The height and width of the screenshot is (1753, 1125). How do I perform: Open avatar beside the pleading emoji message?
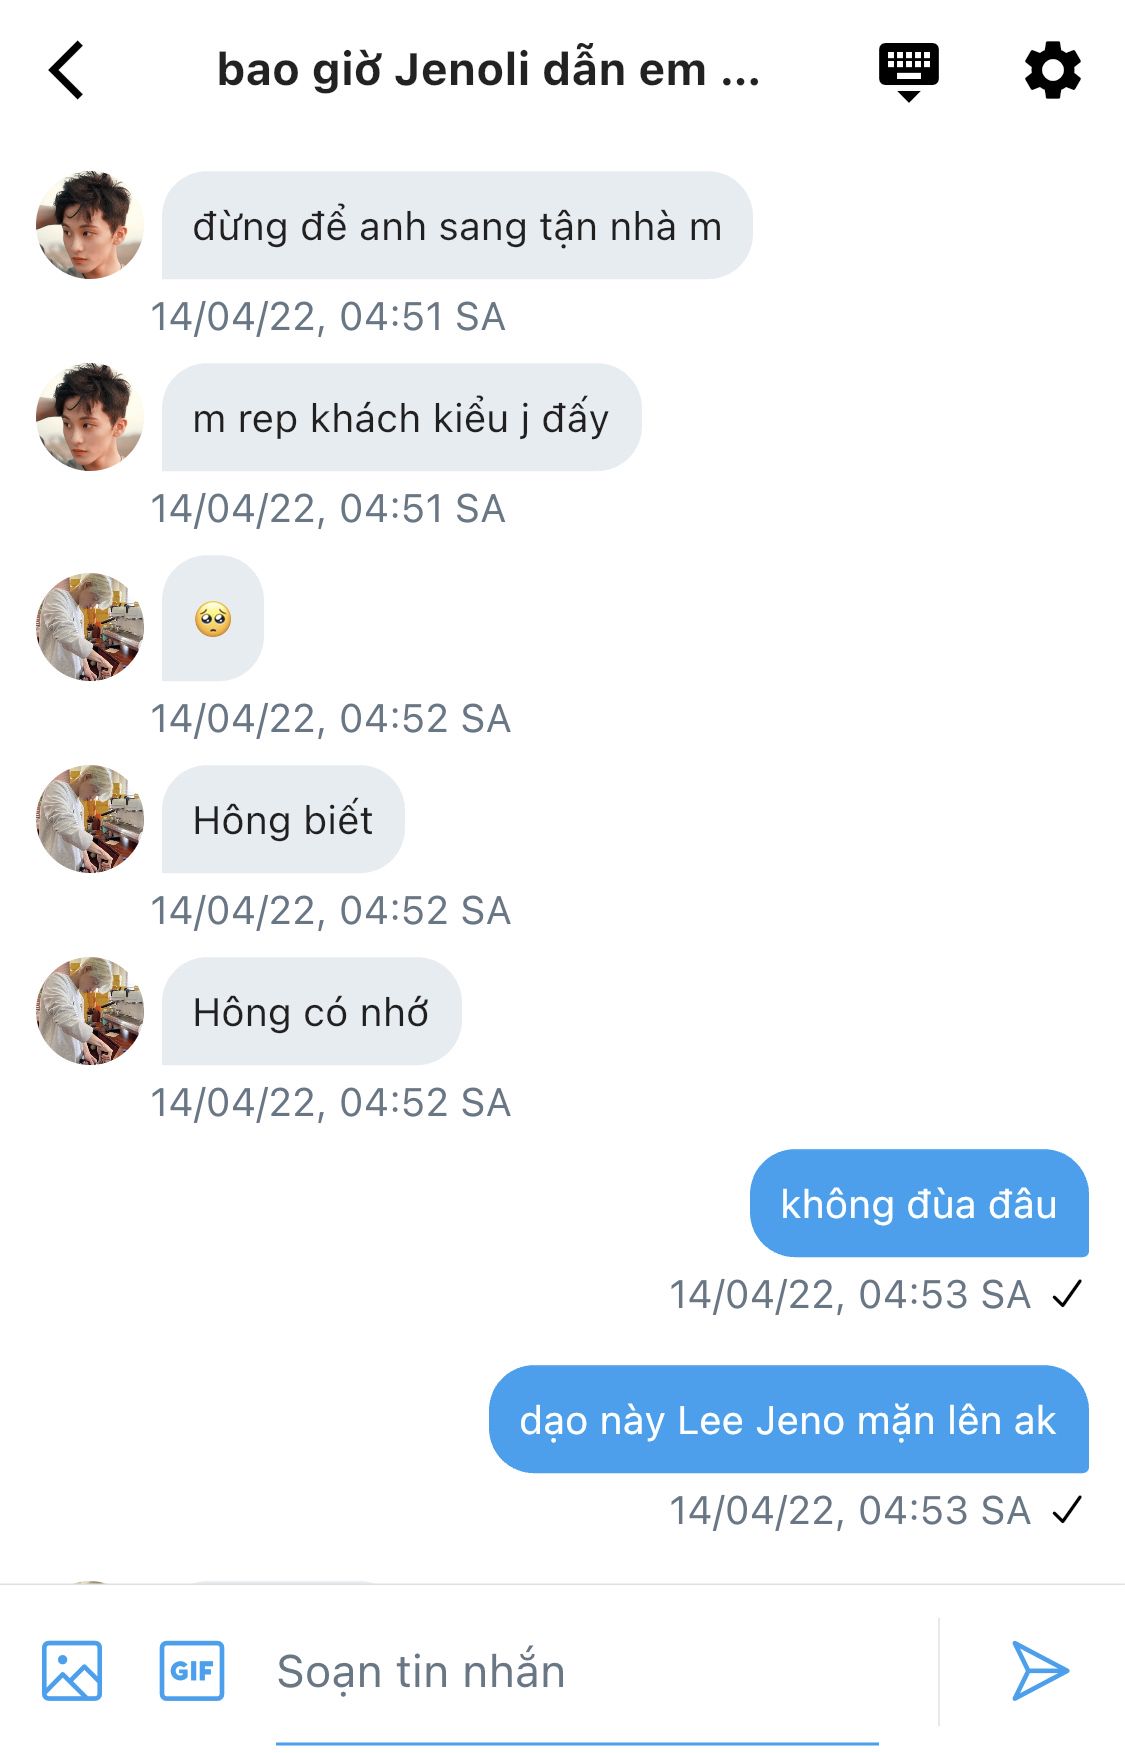pos(90,627)
